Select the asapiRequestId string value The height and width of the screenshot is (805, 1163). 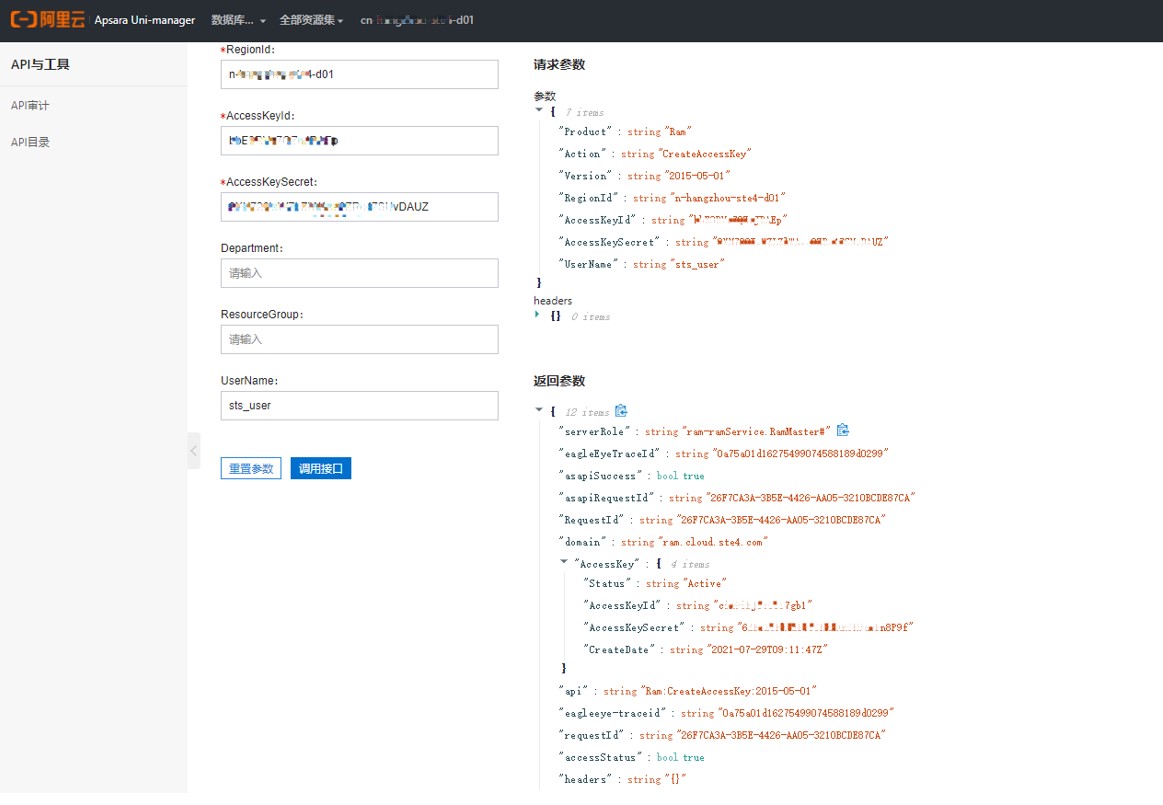(x=811, y=498)
